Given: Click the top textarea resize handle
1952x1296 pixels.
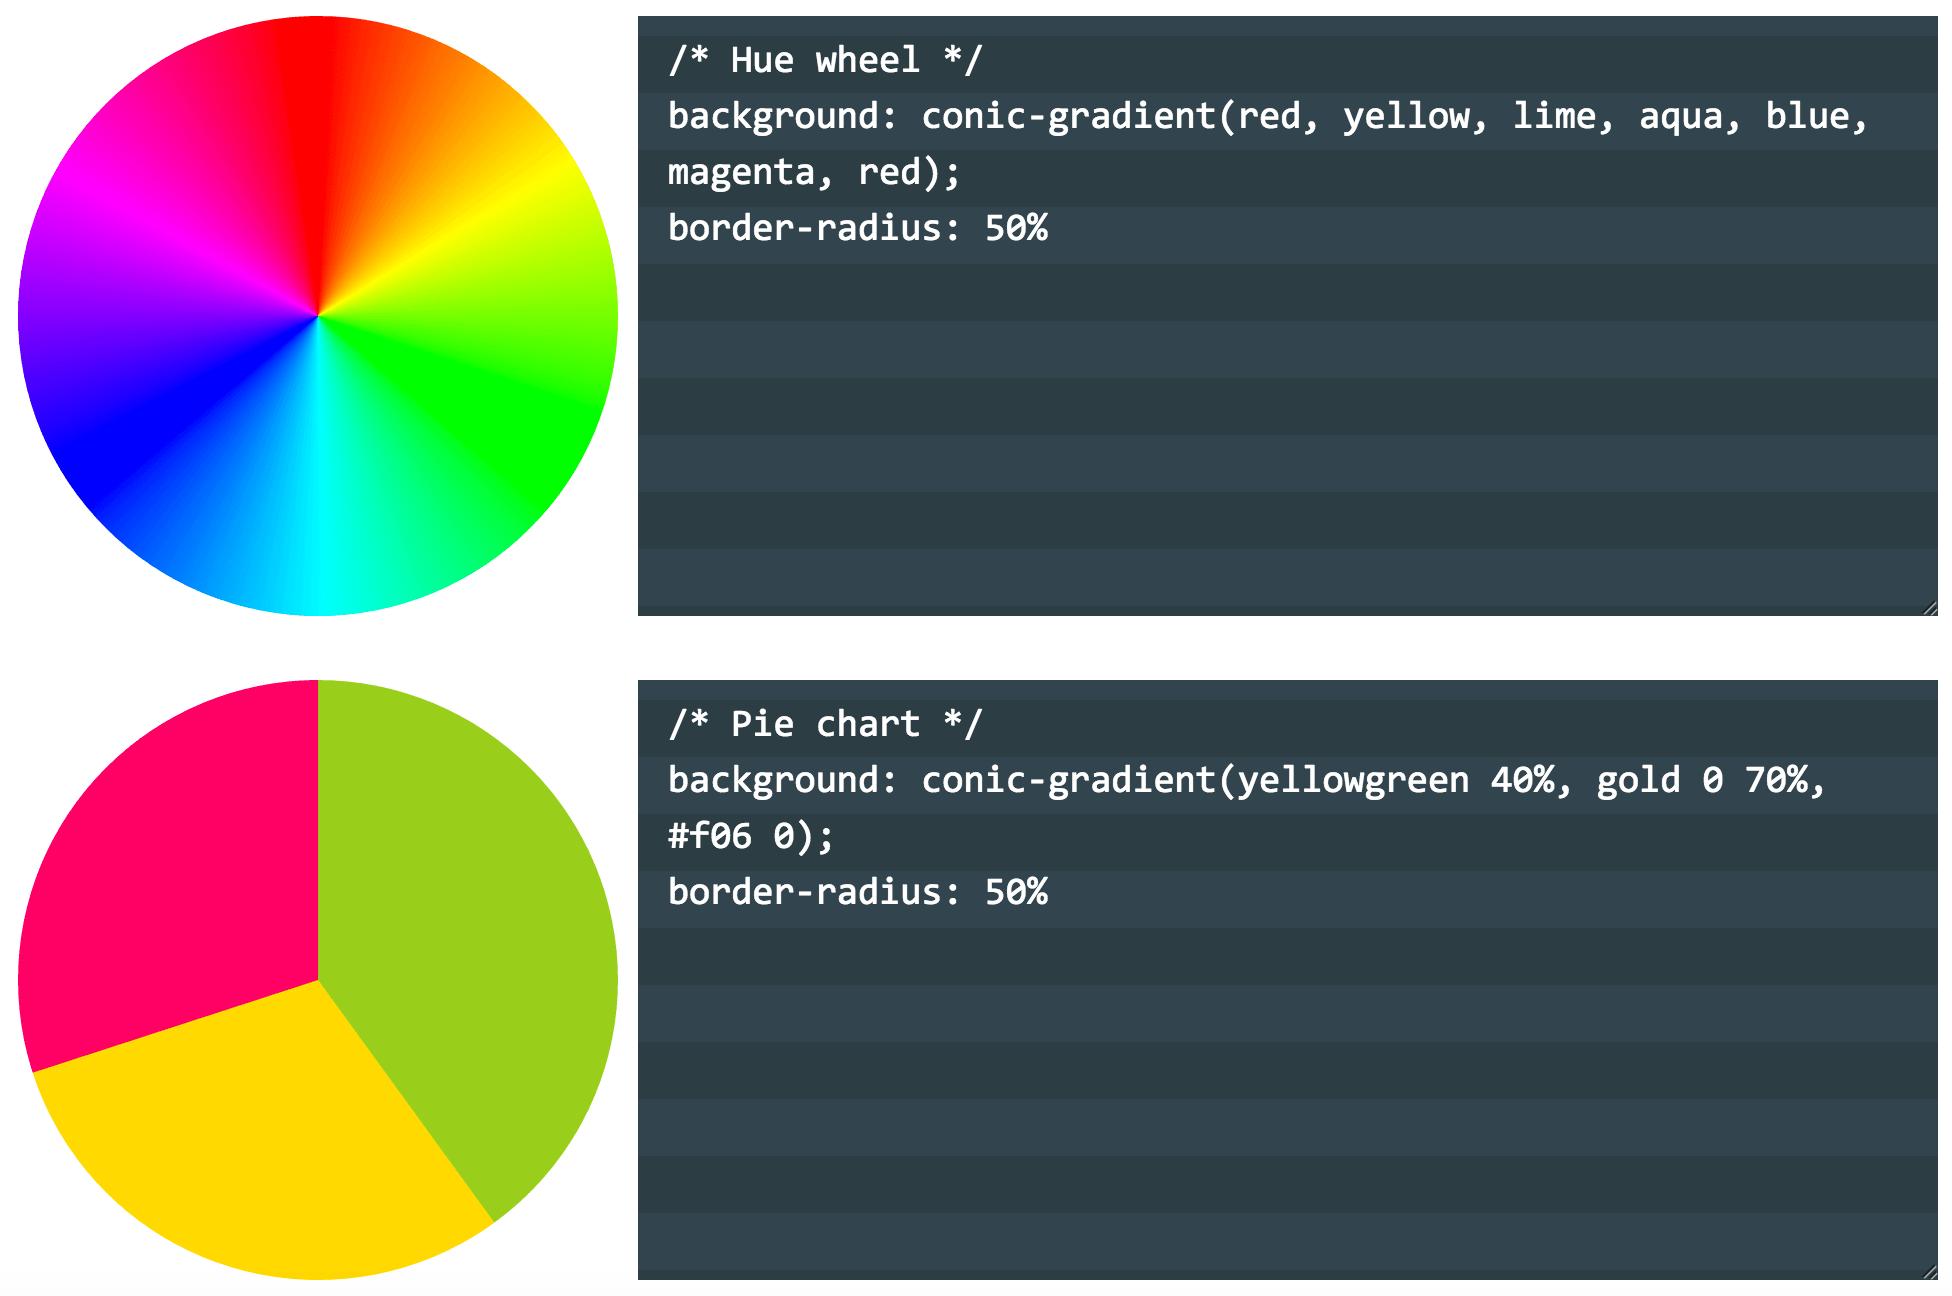Looking at the screenshot, I should 1929,607.
